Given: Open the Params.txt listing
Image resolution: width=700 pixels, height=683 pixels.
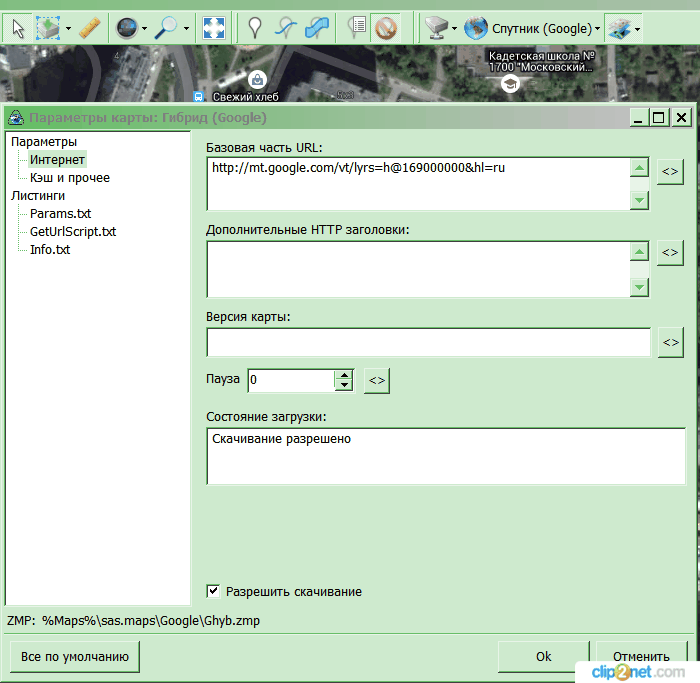Looking at the screenshot, I should pos(60,214).
